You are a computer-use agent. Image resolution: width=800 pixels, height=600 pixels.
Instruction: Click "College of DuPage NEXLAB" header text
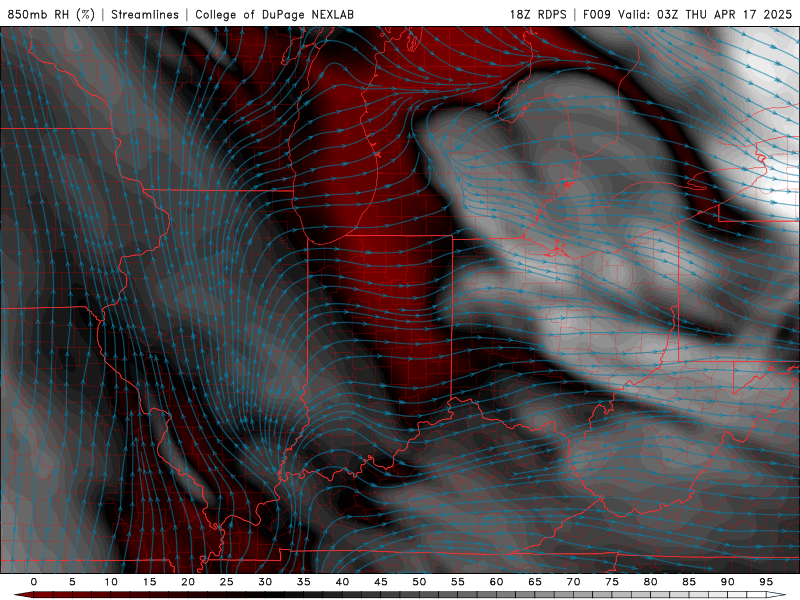coord(274,14)
